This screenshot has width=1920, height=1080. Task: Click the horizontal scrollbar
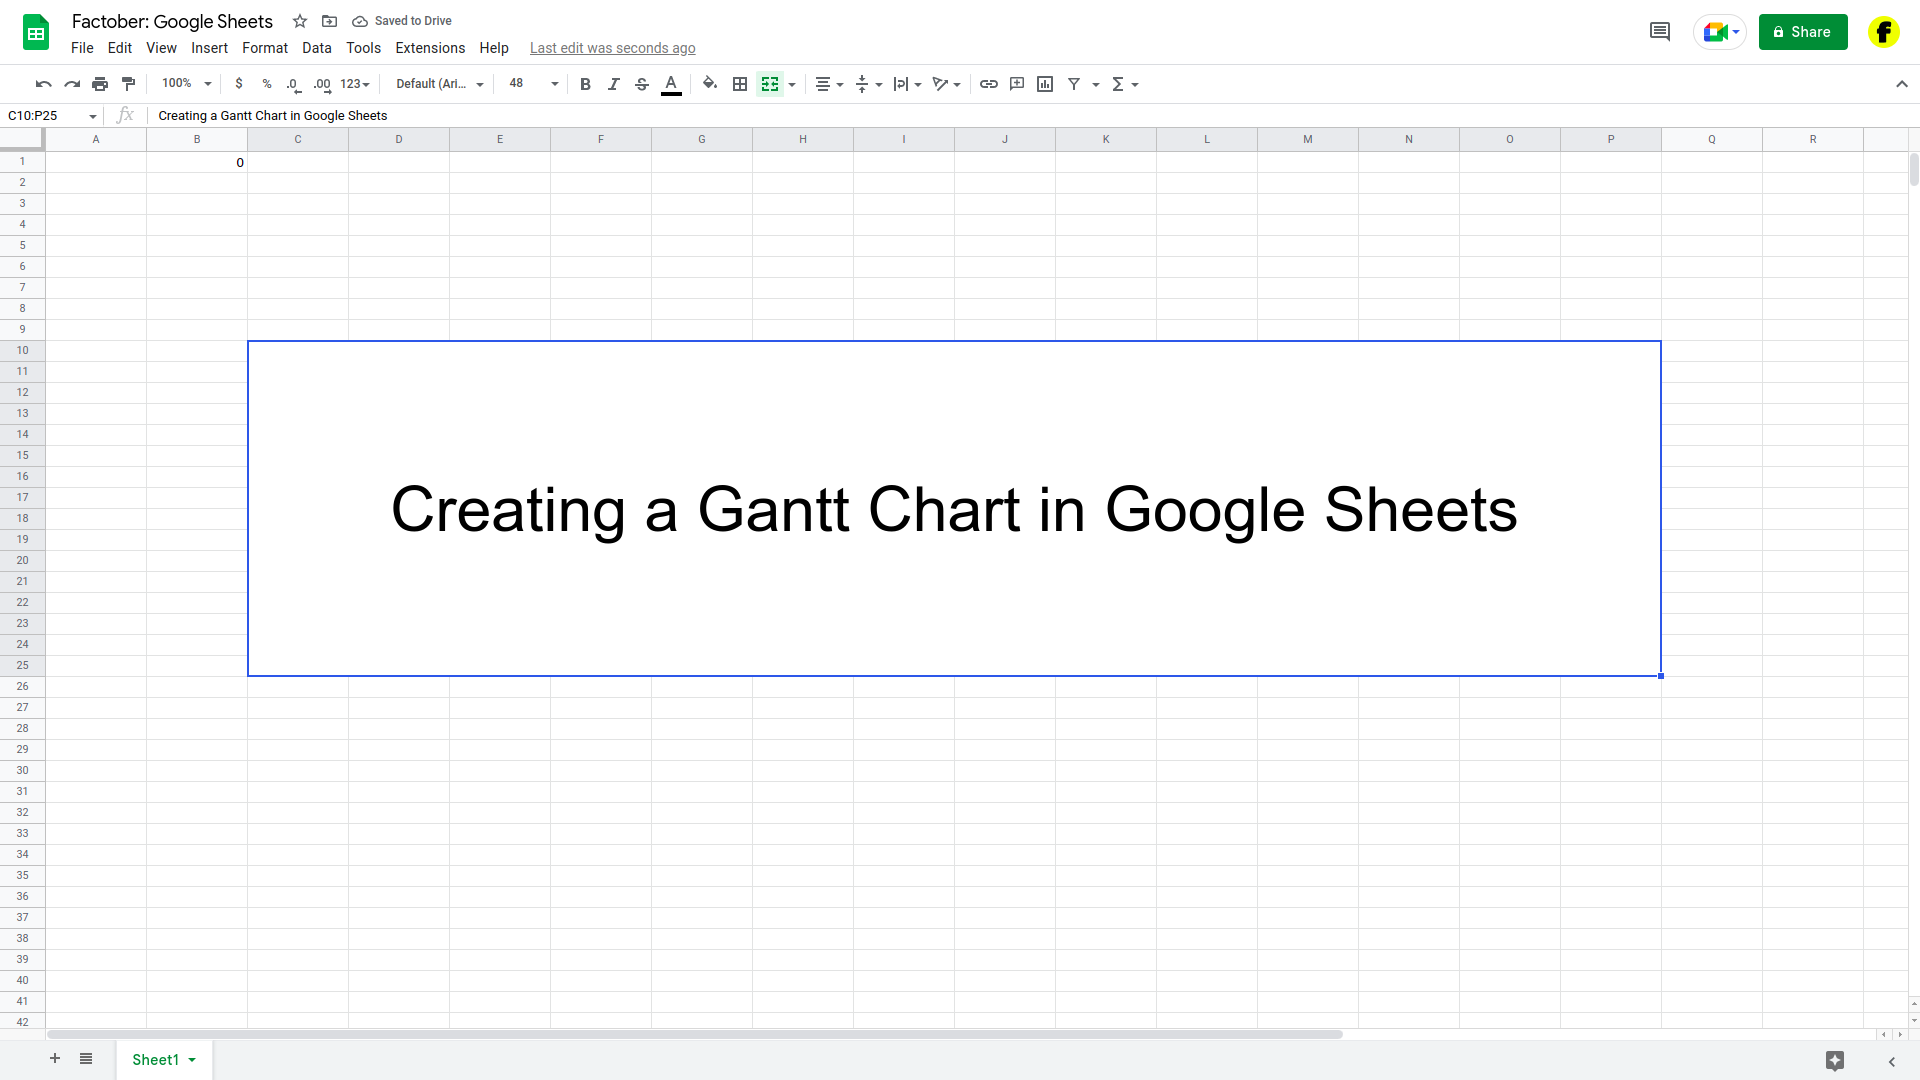point(695,1034)
